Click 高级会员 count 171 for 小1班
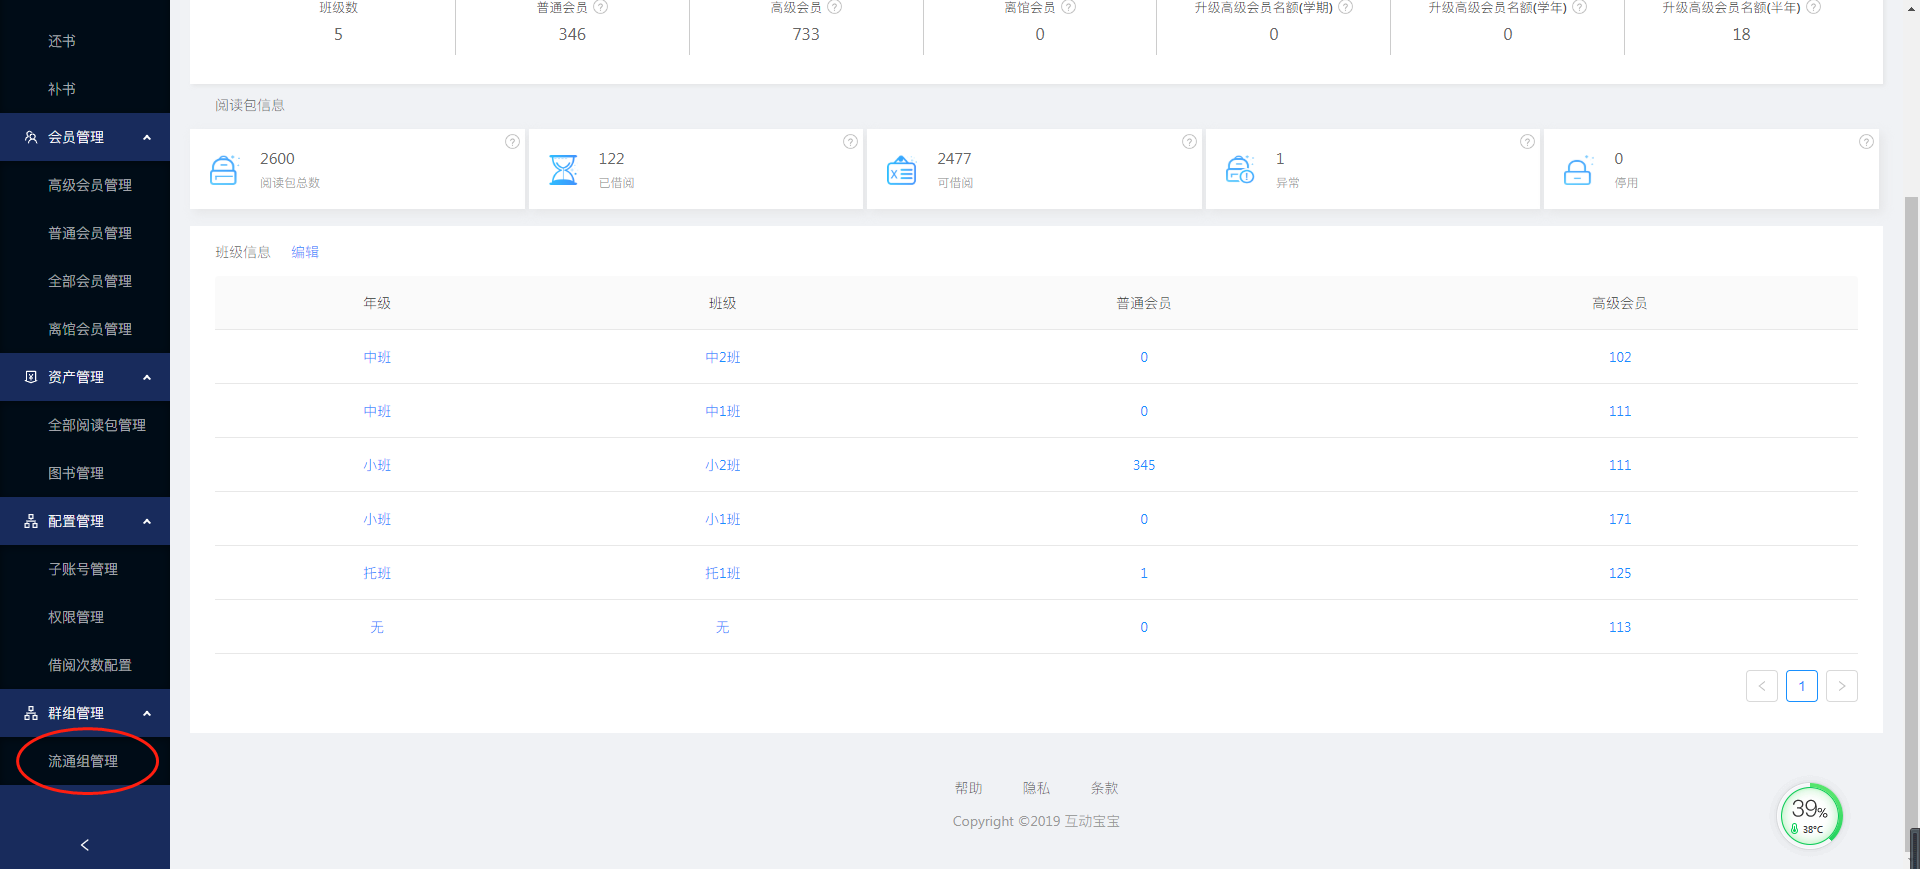Viewport: 1920px width, 869px height. (x=1620, y=519)
